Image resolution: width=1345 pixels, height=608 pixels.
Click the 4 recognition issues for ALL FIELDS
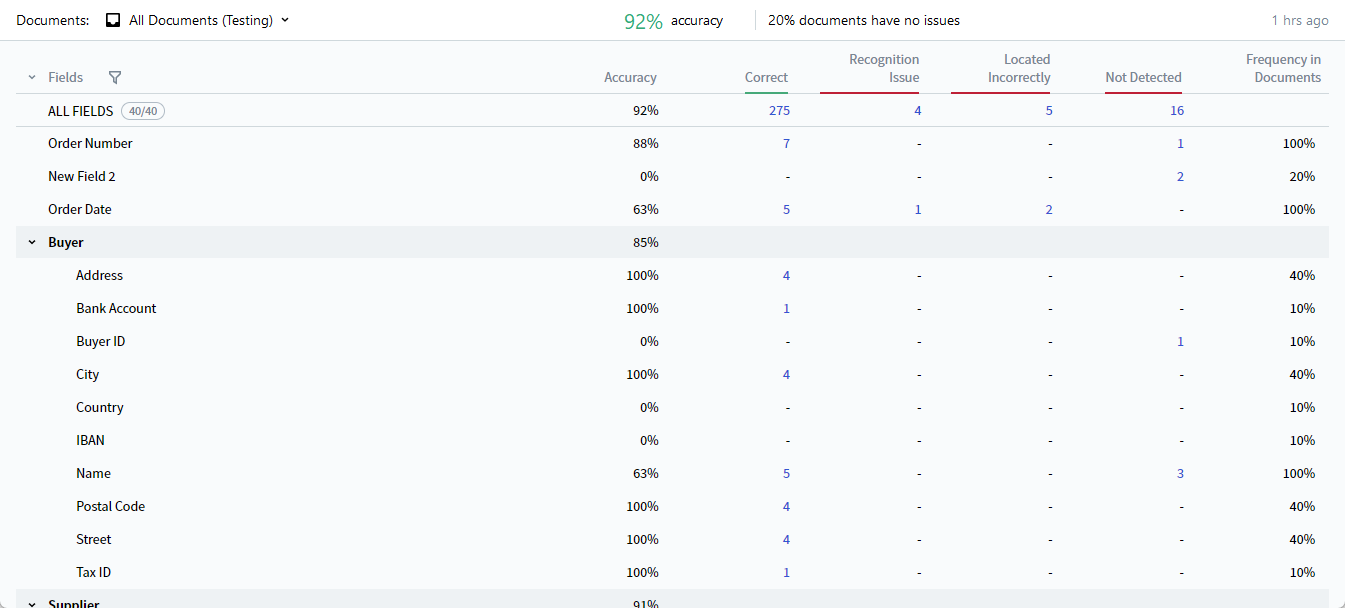917,110
